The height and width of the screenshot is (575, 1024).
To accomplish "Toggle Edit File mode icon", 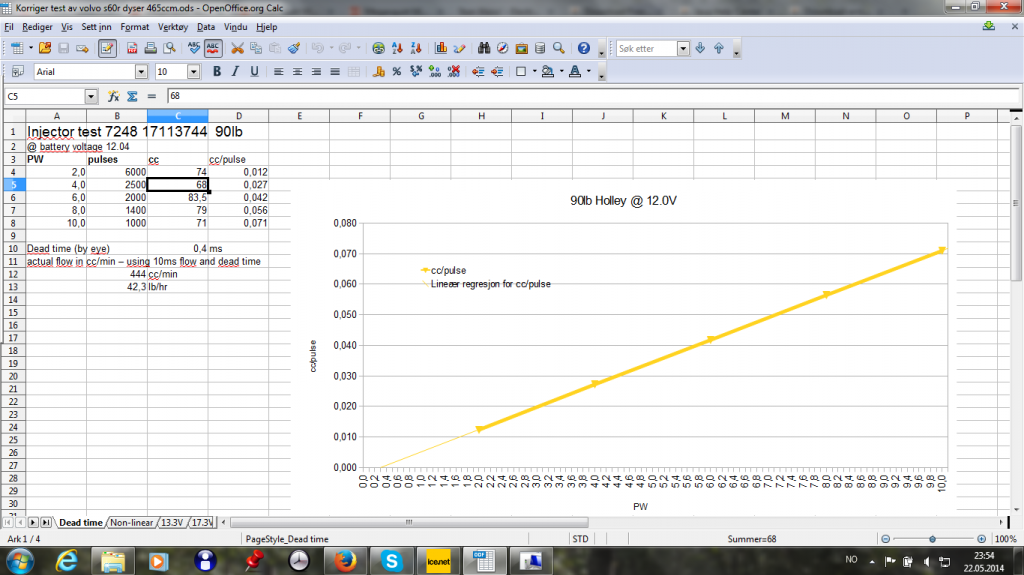I will (107, 48).
